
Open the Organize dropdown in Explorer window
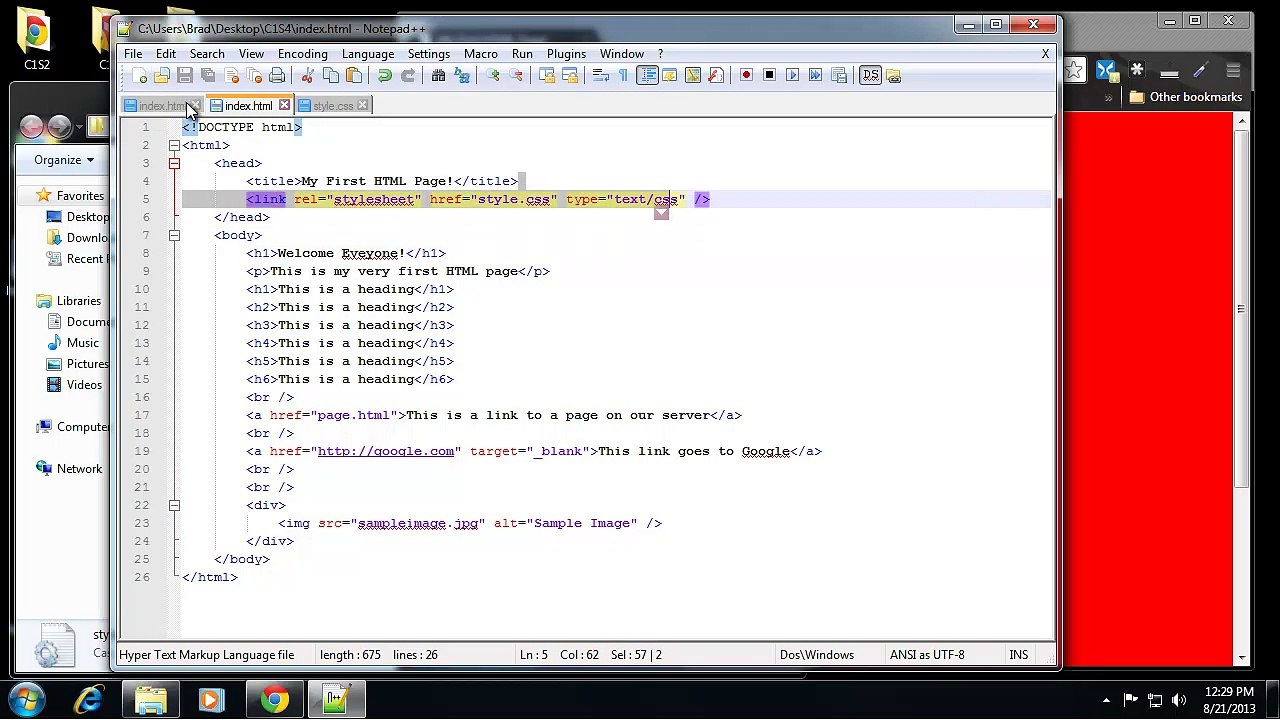point(64,160)
